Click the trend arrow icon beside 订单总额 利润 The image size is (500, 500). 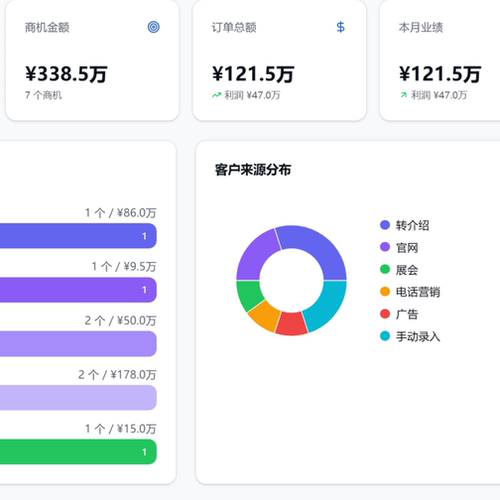216,95
